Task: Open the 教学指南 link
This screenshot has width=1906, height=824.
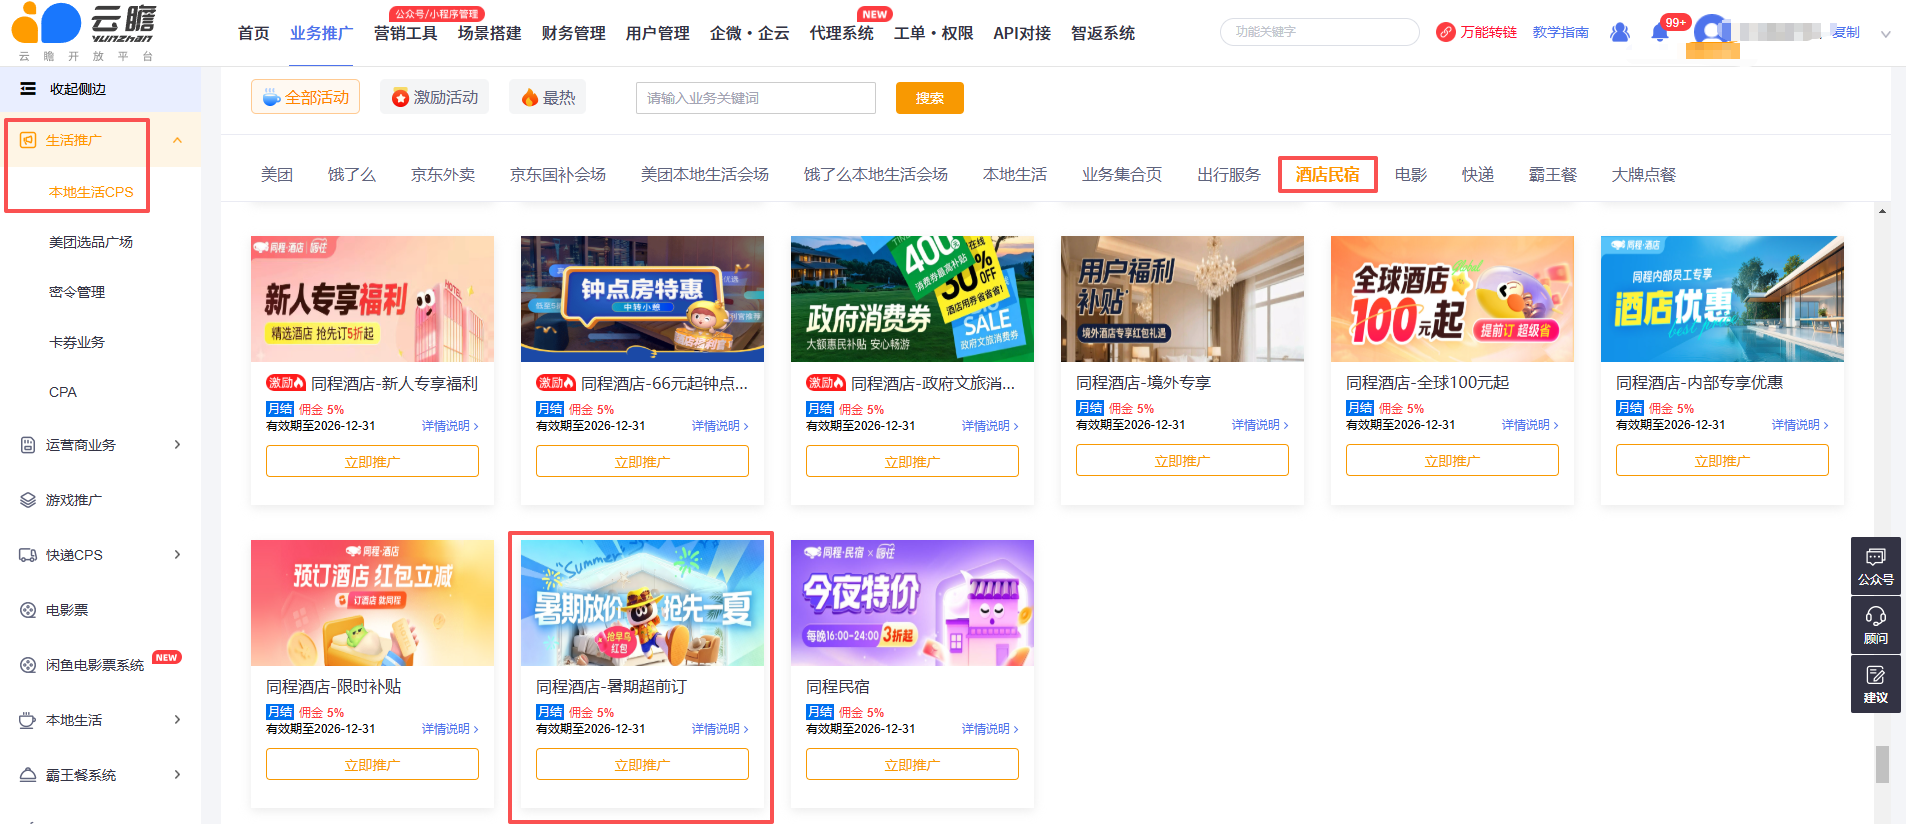Action: click(x=1561, y=32)
